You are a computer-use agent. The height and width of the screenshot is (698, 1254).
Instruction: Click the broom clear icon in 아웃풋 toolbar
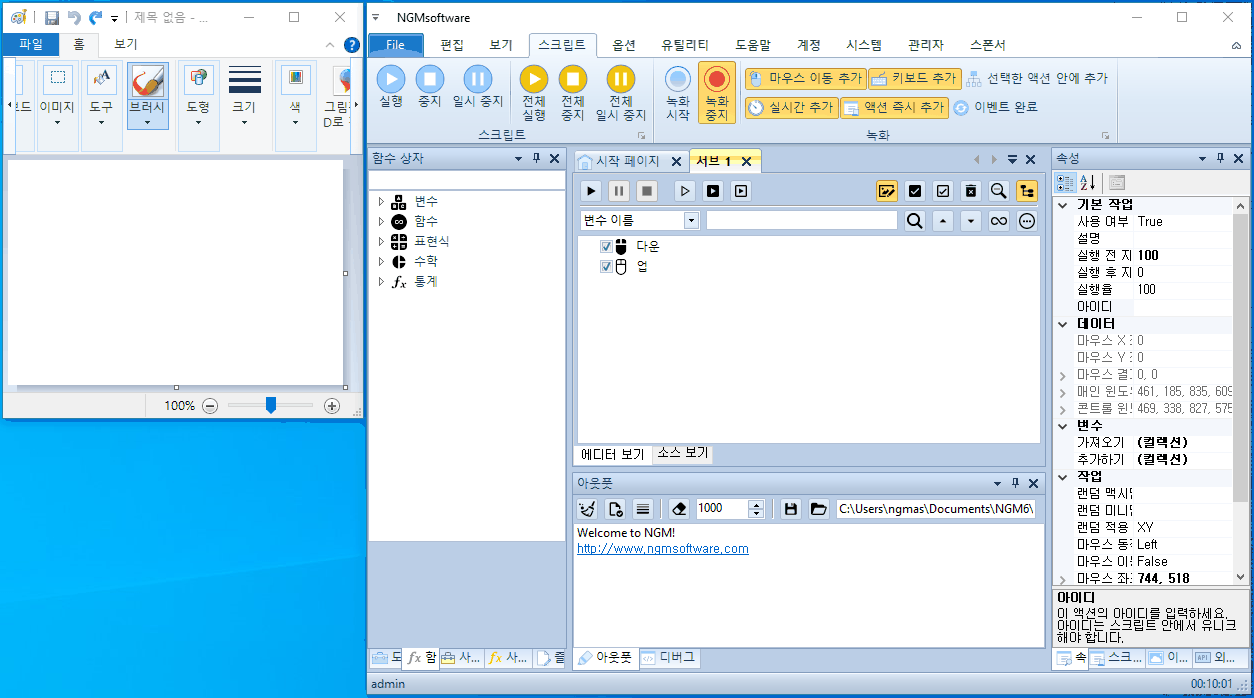(x=587, y=508)
